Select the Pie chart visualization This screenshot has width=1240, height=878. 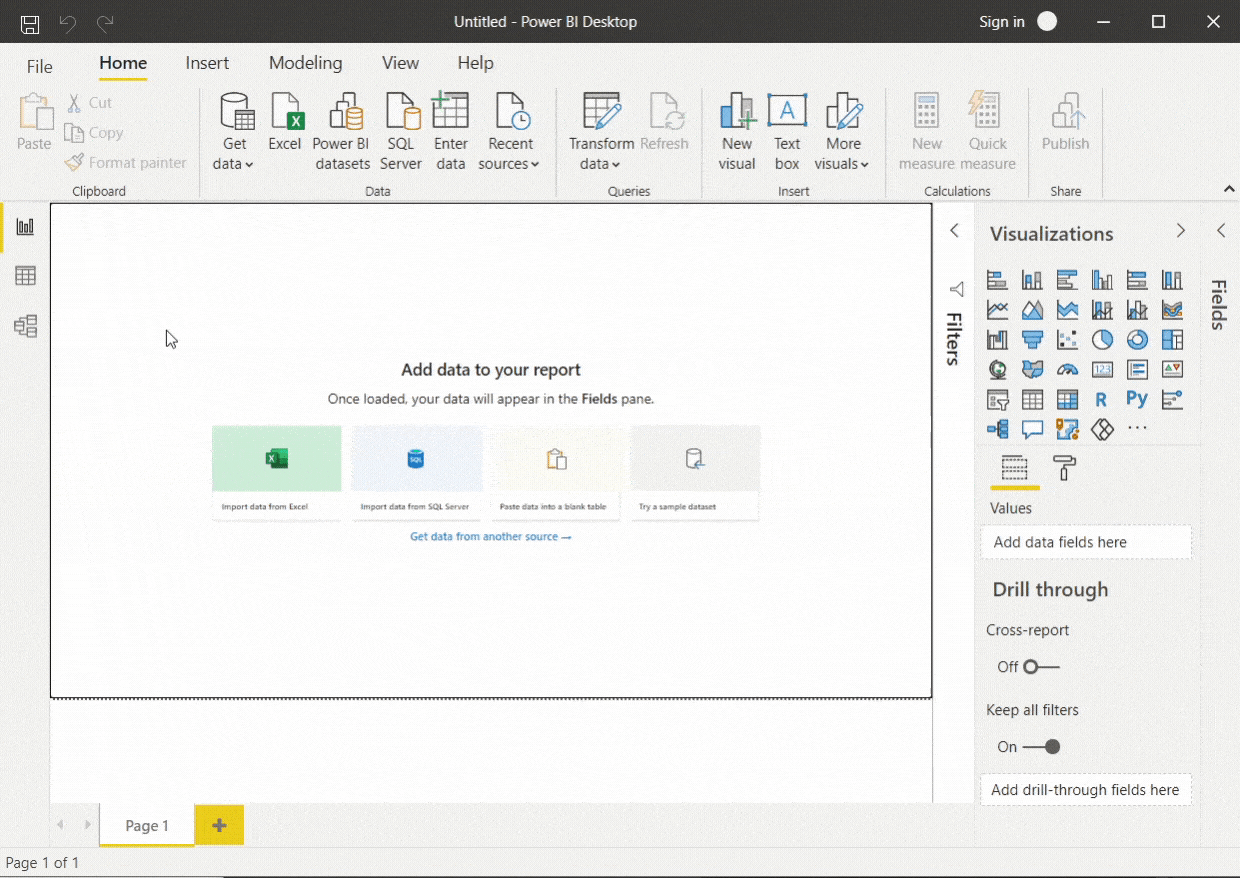coord(1102,340)
